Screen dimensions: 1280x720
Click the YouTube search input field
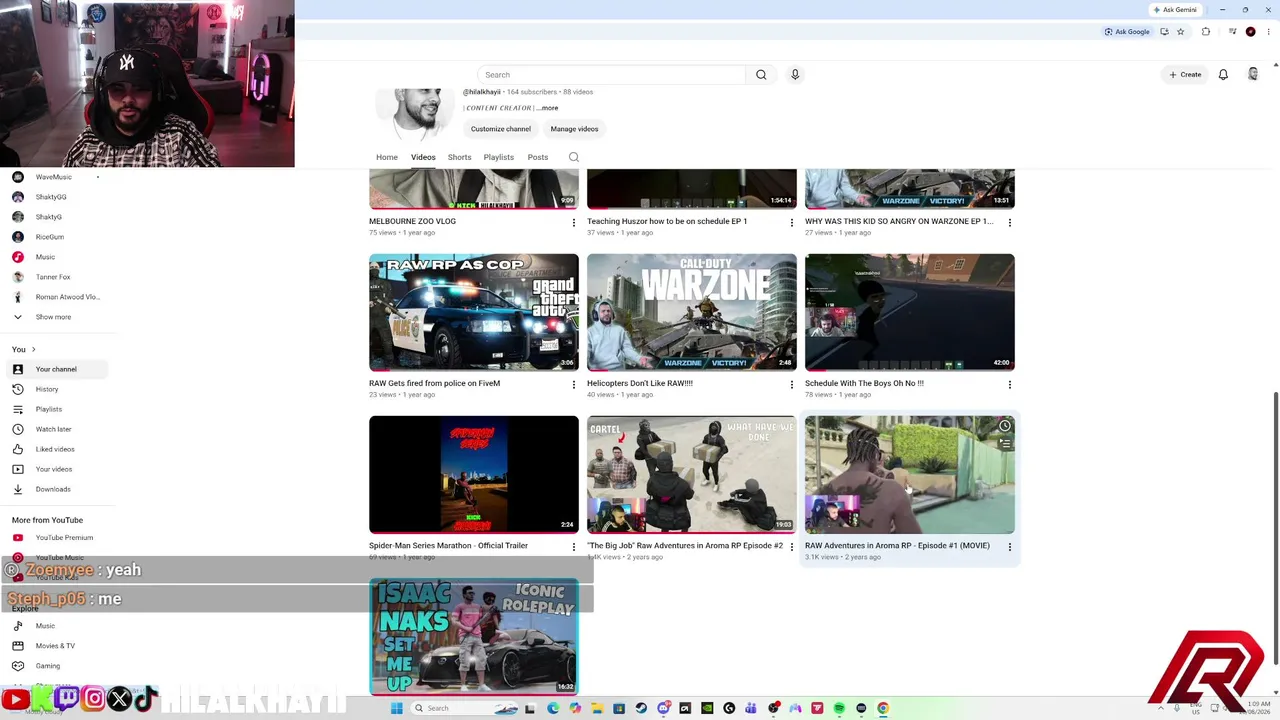tap(611, 75)
